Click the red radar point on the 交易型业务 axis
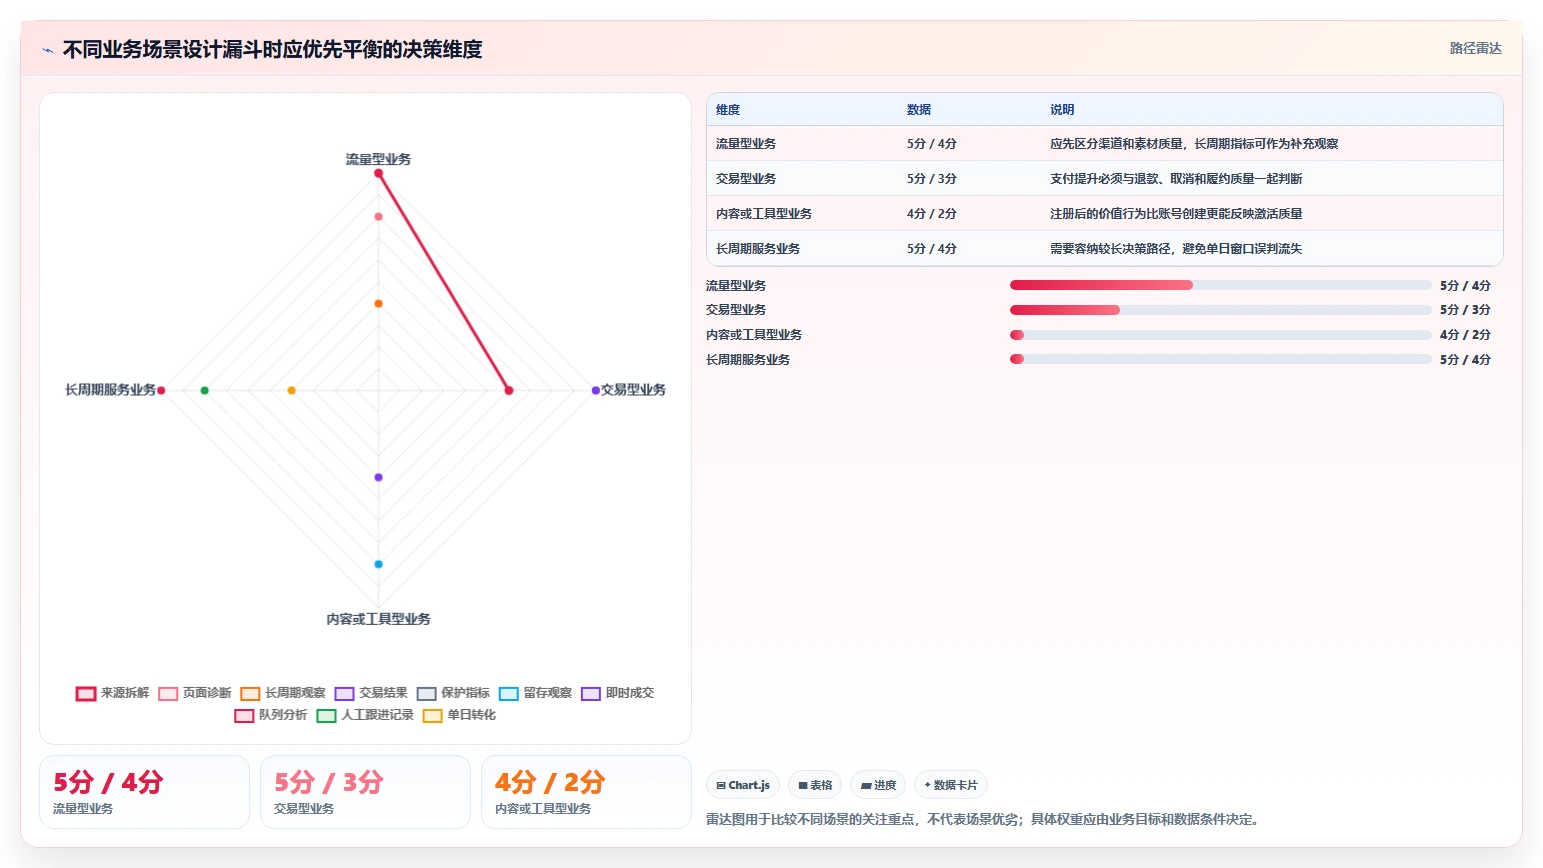The width and height of the screenshot is (1543, 868). click(509, 390)
